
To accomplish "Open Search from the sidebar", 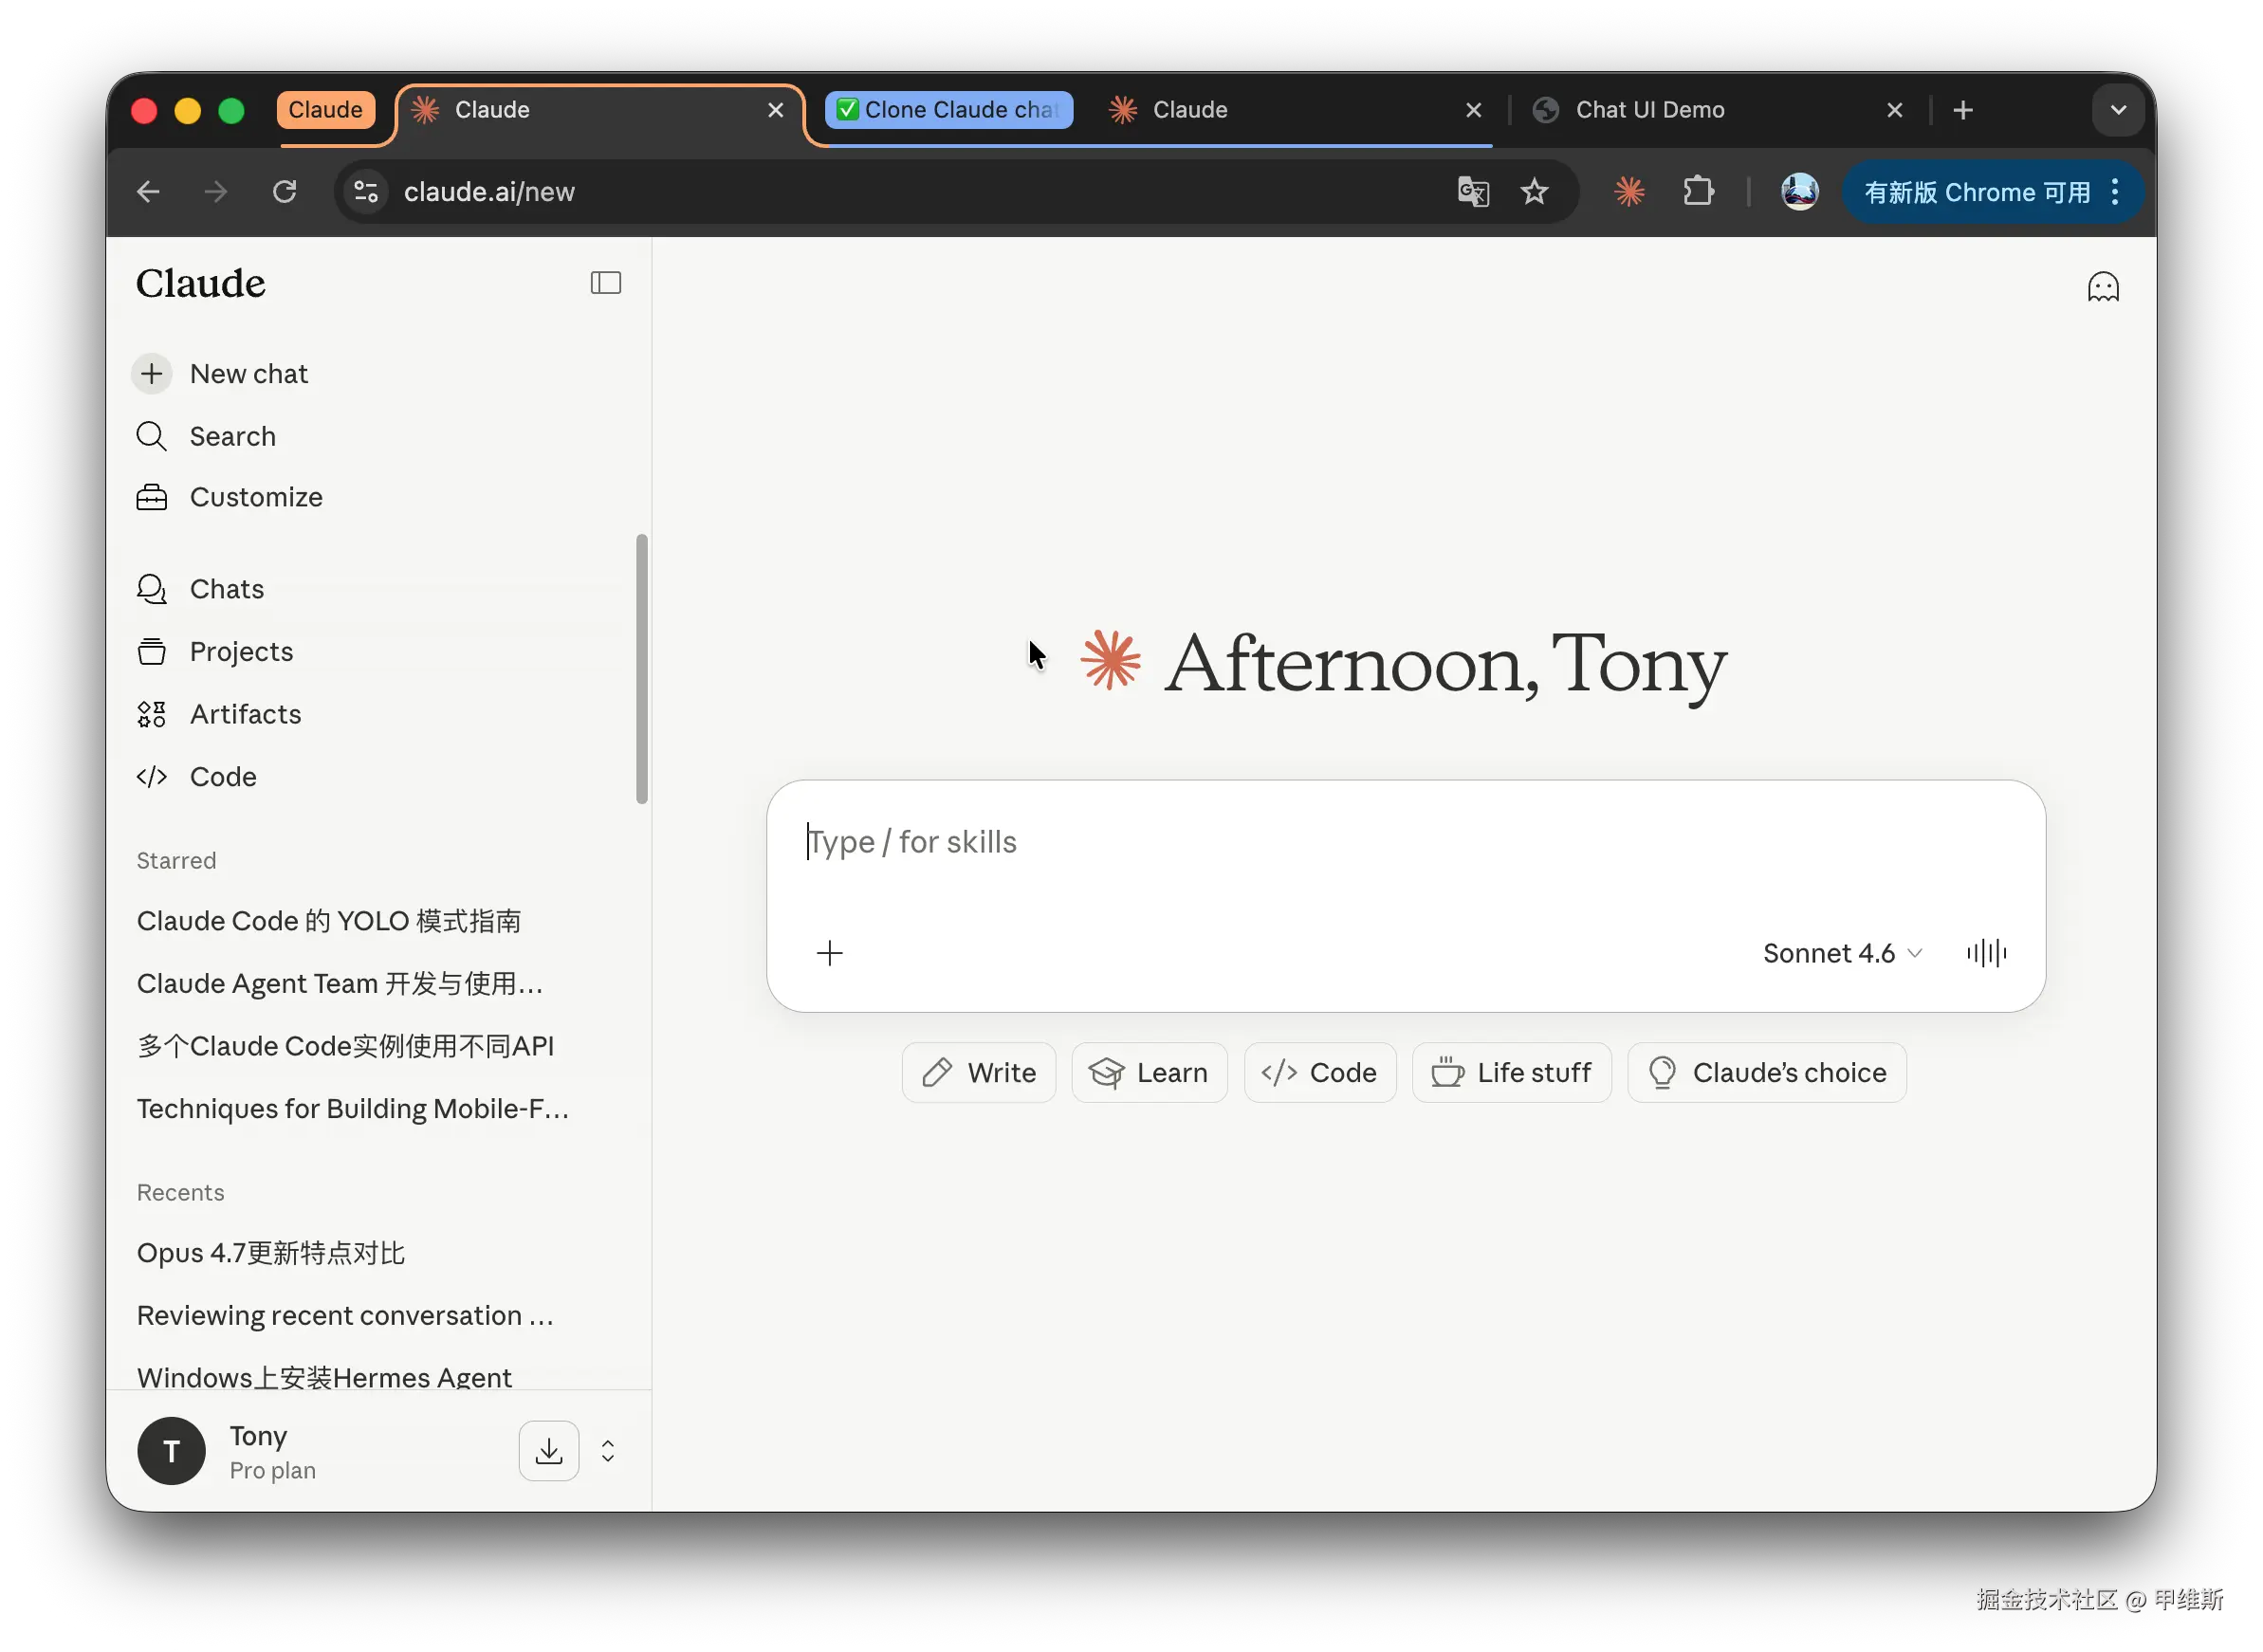I will point(232,436).
